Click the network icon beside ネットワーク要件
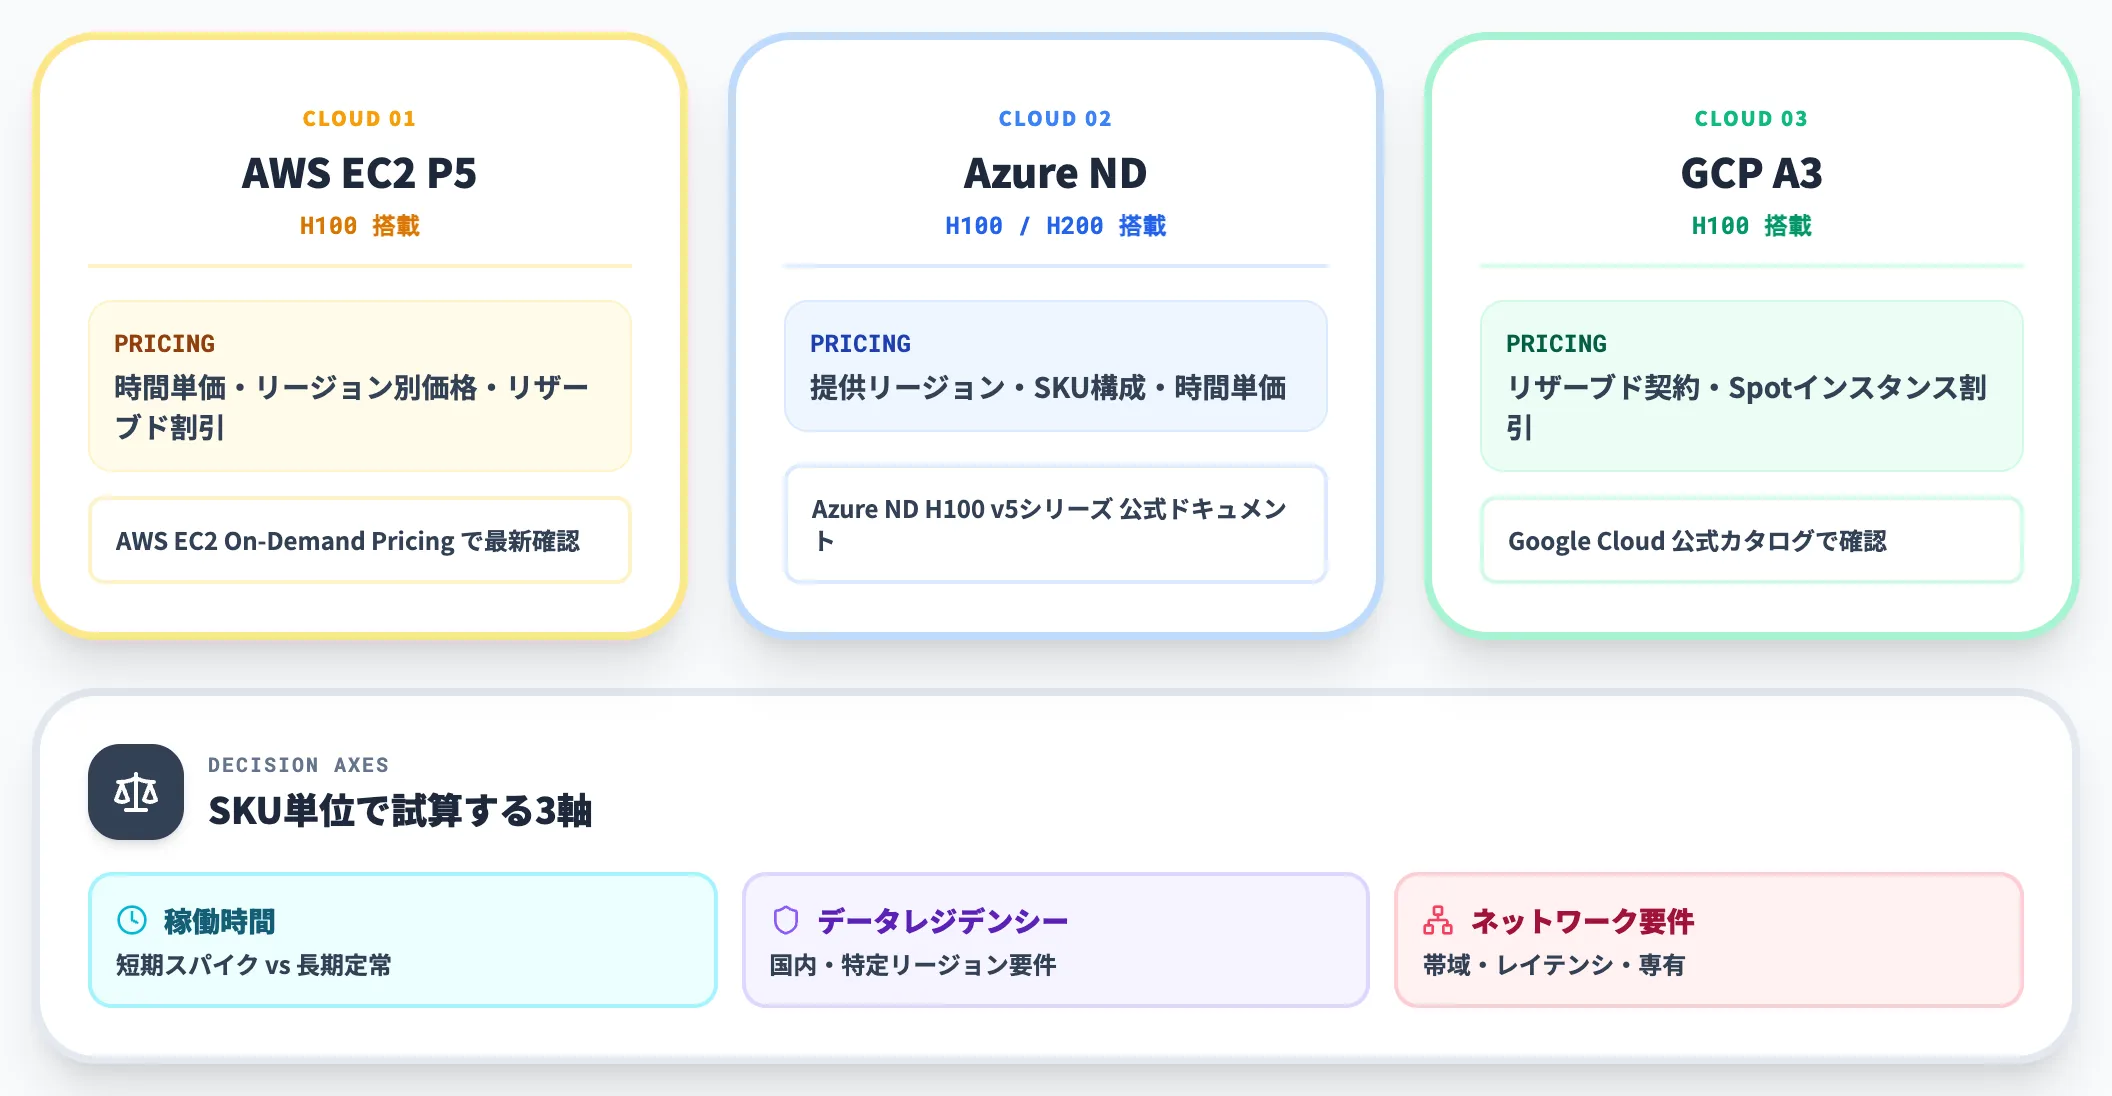This screenshot has width=2112, height=1096. click(x=1438, y=920)
